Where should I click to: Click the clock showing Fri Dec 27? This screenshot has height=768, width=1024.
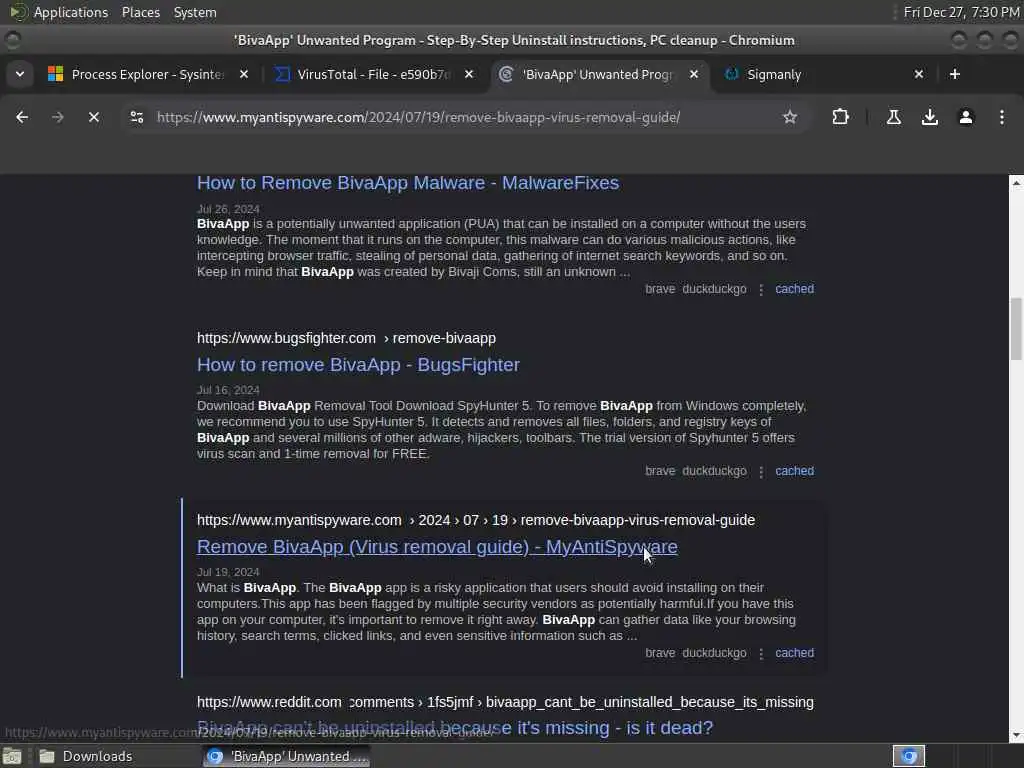[961, 12]
